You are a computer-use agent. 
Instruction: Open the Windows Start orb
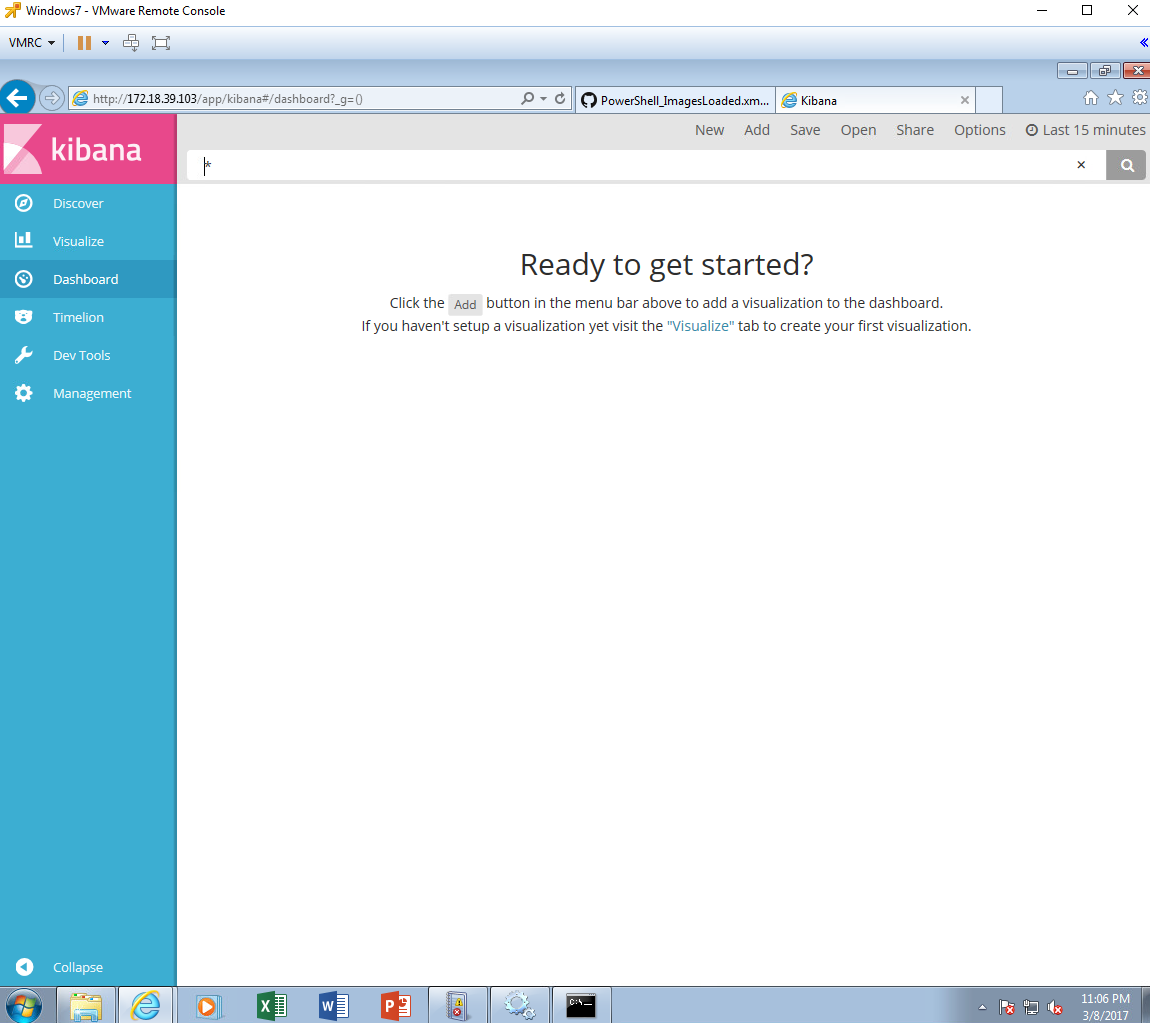[23, 1005]
